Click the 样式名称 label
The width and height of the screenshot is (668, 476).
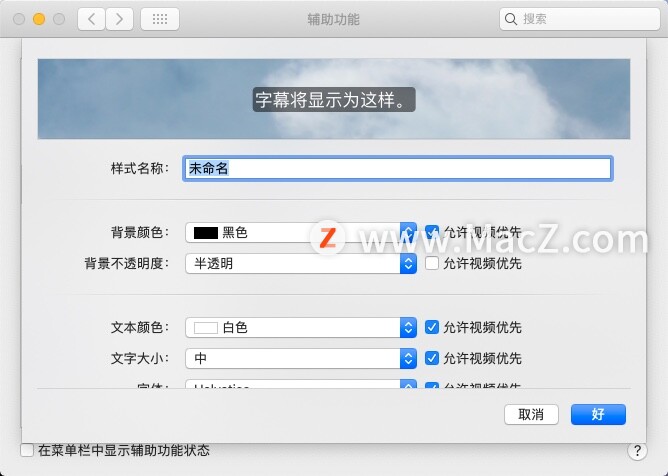click(140, 168)
